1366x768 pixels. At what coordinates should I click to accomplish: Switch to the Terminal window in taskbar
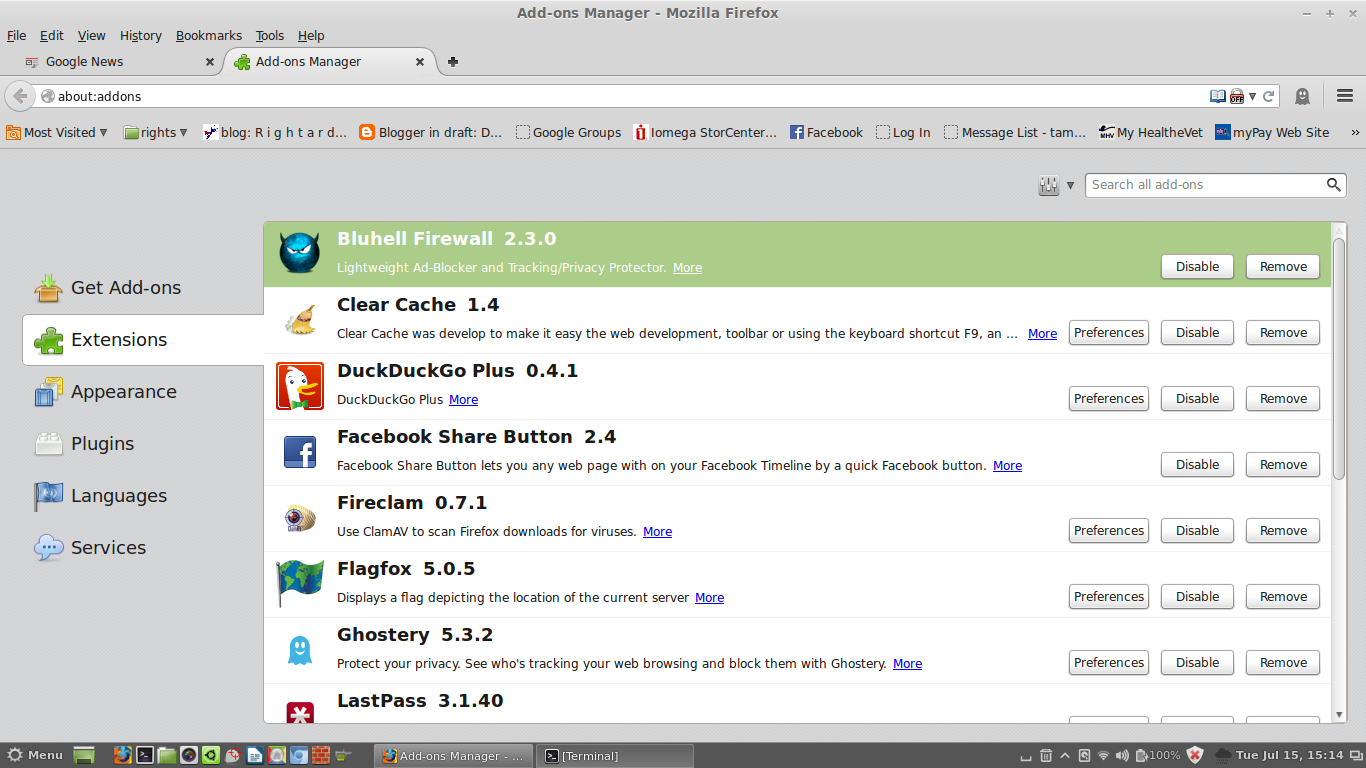click(x=617, y=756)
